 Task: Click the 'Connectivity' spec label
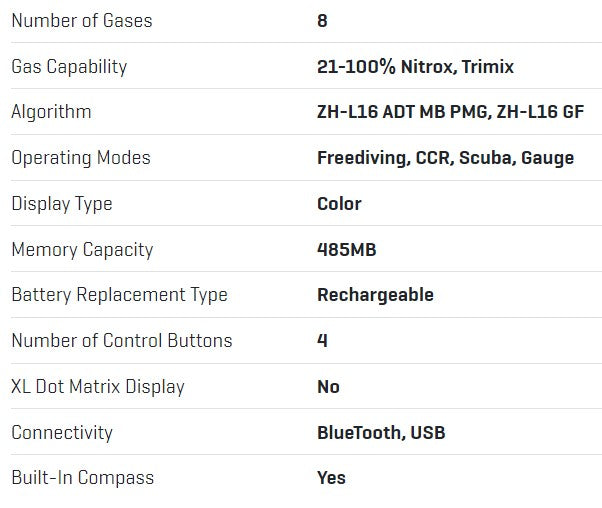click(x=62, y=432)
